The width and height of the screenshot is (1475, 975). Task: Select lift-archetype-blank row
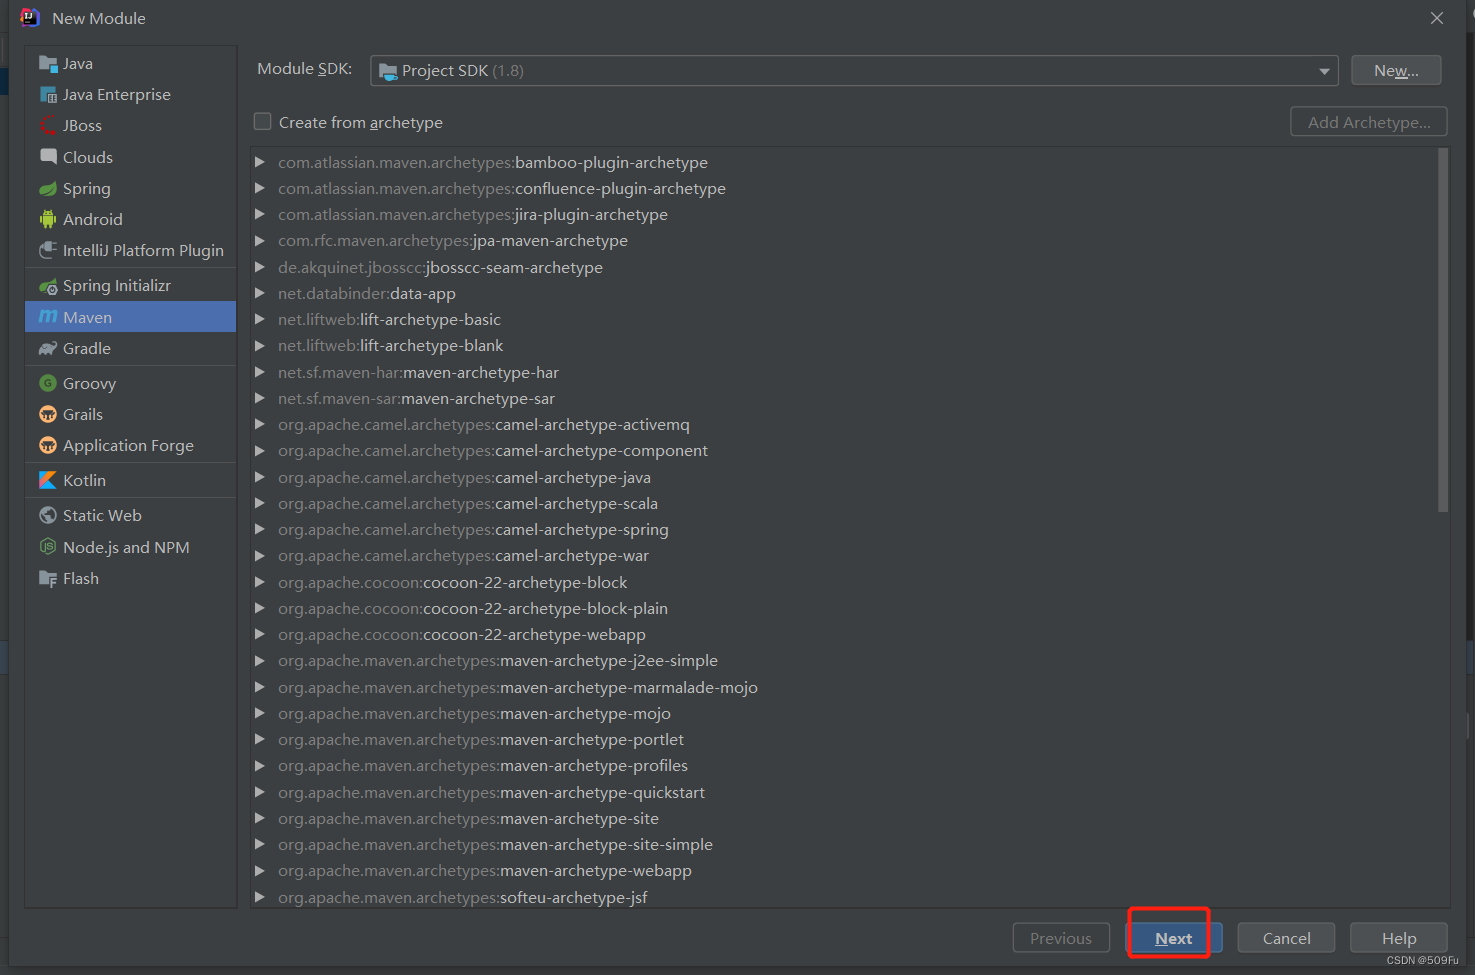click(843, 345)
